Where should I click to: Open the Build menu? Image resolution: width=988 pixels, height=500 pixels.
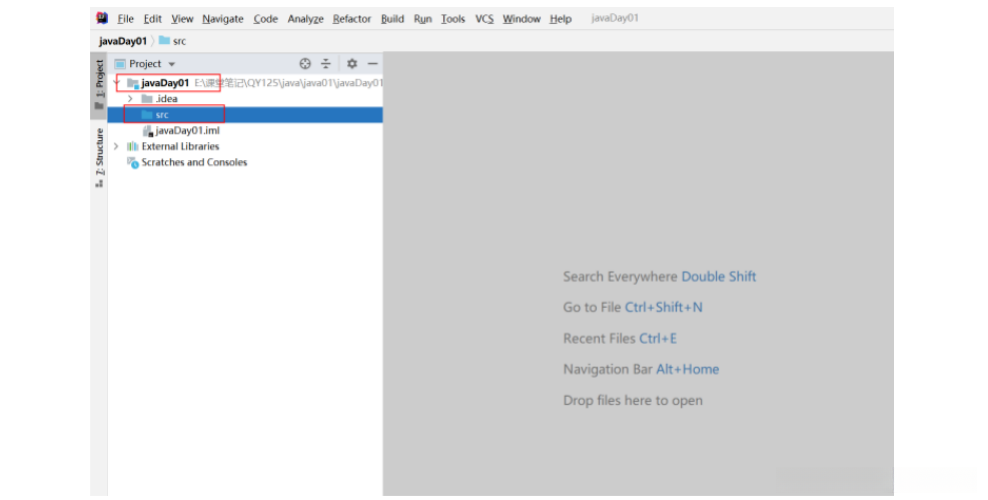tap(392, 19)
